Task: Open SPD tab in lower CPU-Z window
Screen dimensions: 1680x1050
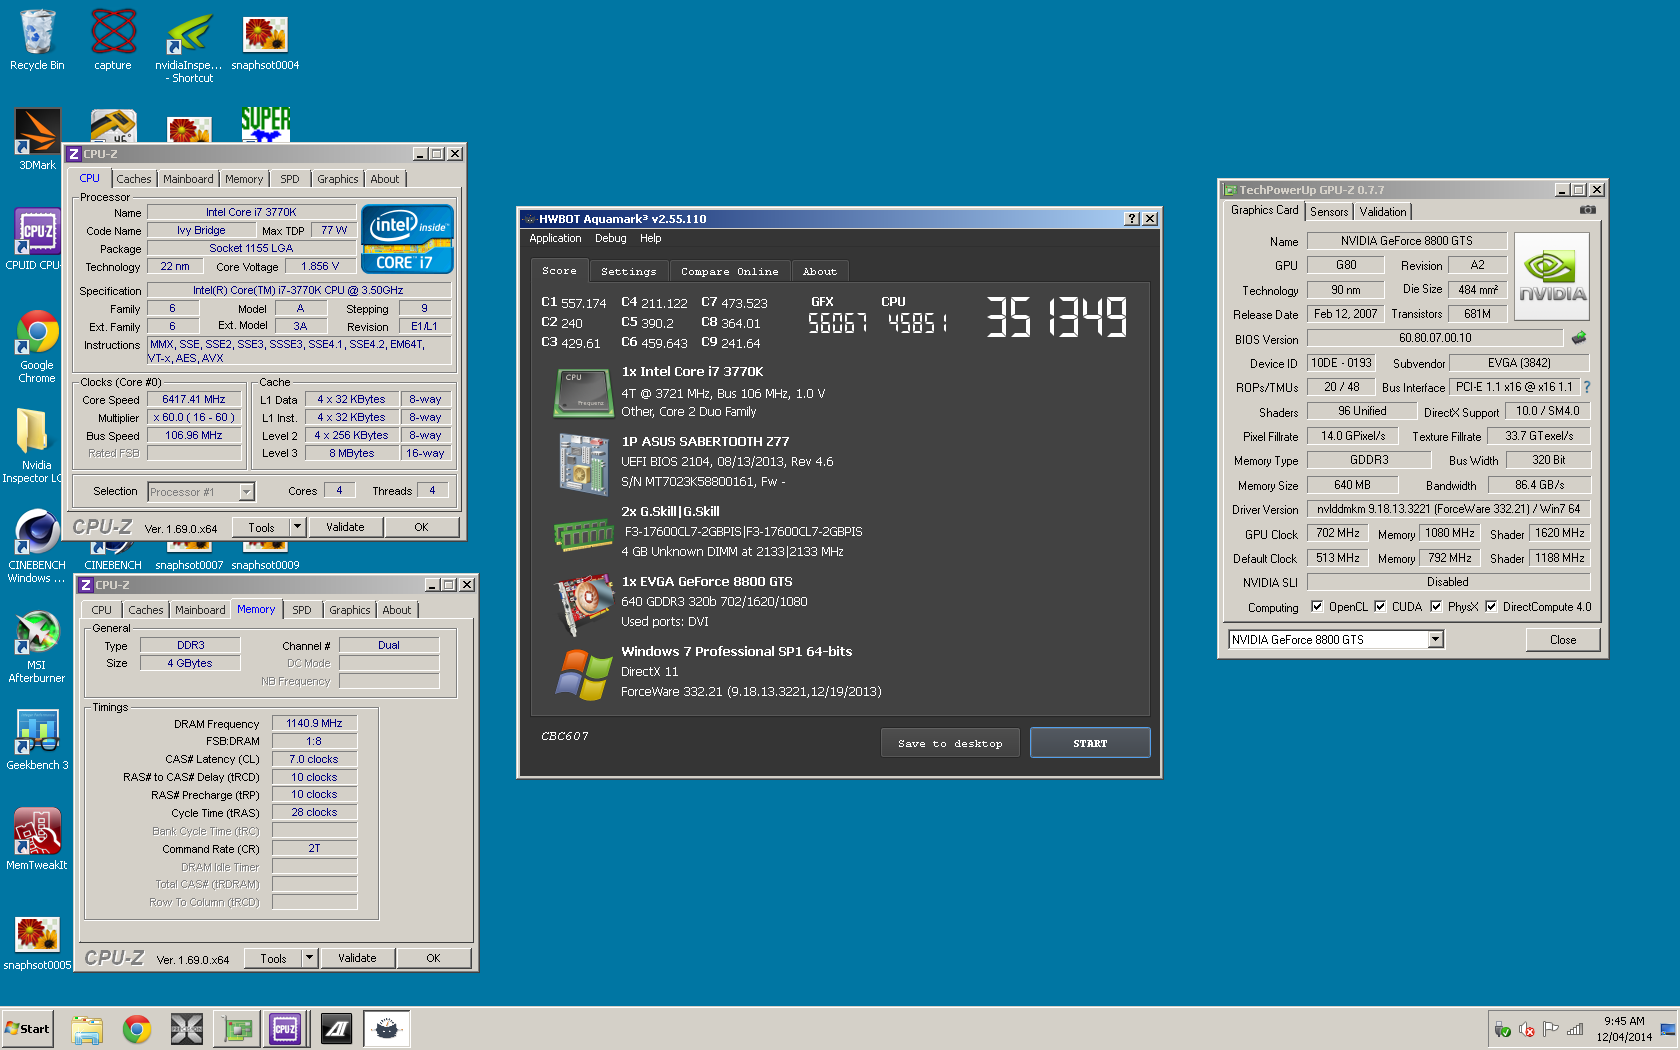Action: [302, 610]
